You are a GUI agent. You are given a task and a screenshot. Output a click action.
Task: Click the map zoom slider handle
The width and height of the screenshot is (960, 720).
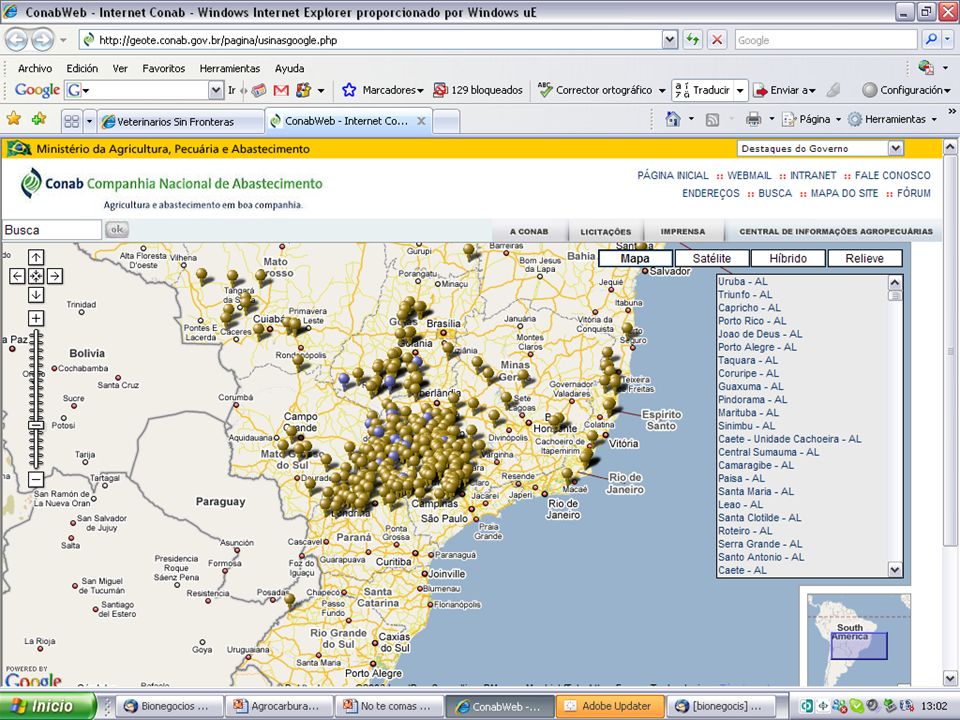36,425
